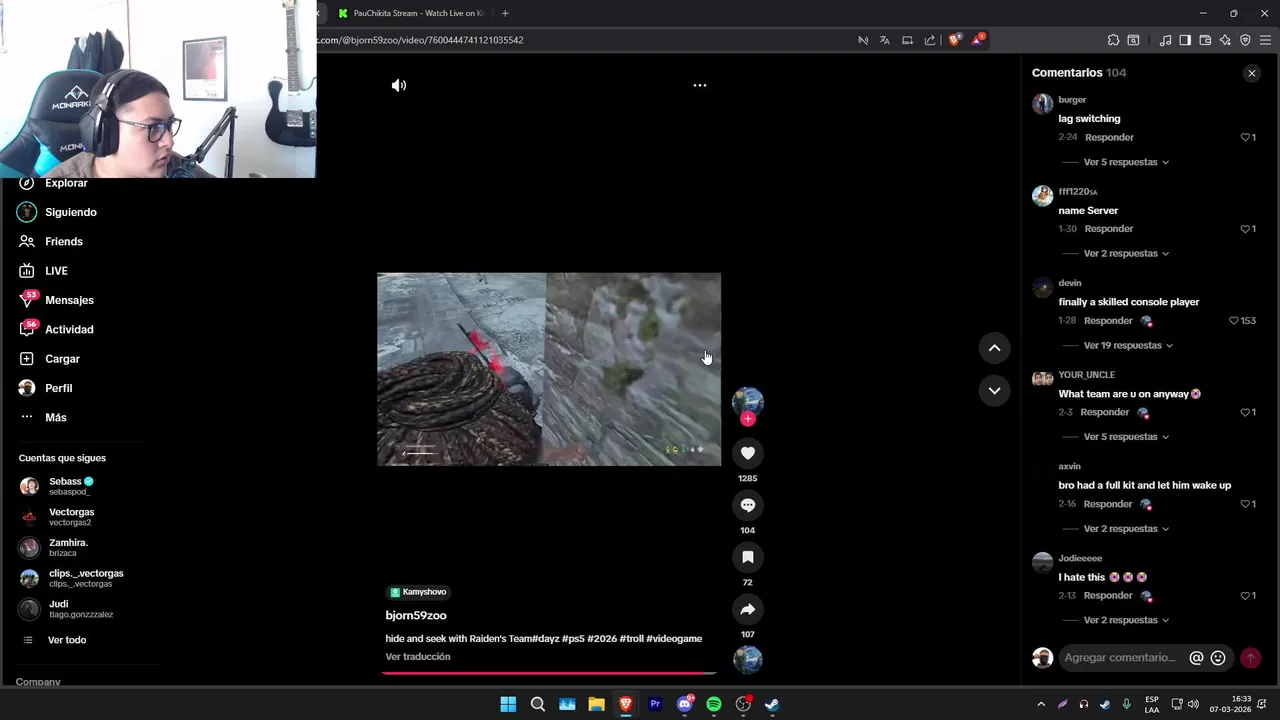Save the video with the bookmark icon
The height and width of the screenshot is (720, 1280).
[x=747, y=557]
